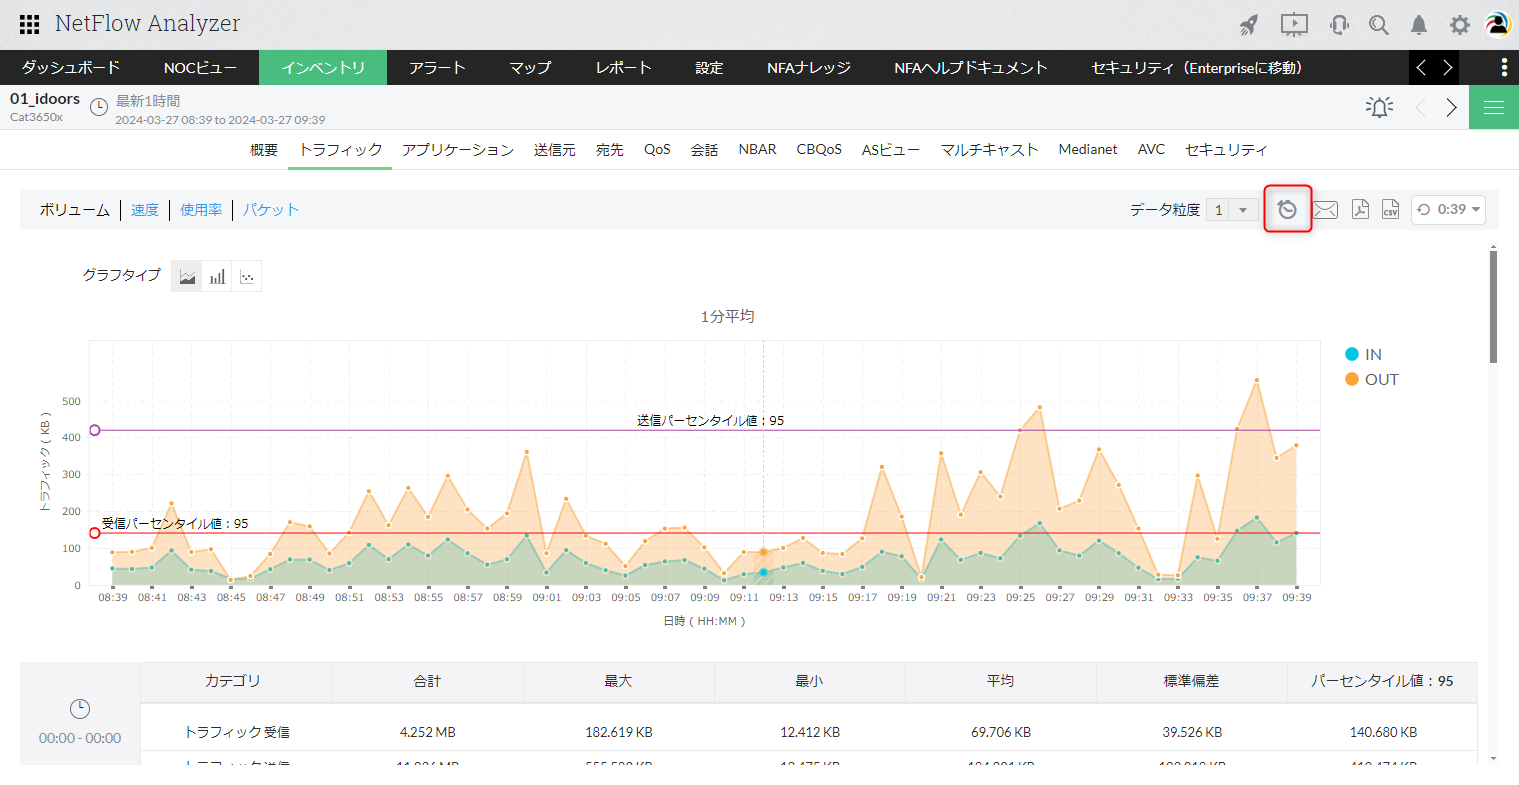Open the アラート menu
The height and width of the screenshot is (785, 1519).
click(x=437, y=68)
